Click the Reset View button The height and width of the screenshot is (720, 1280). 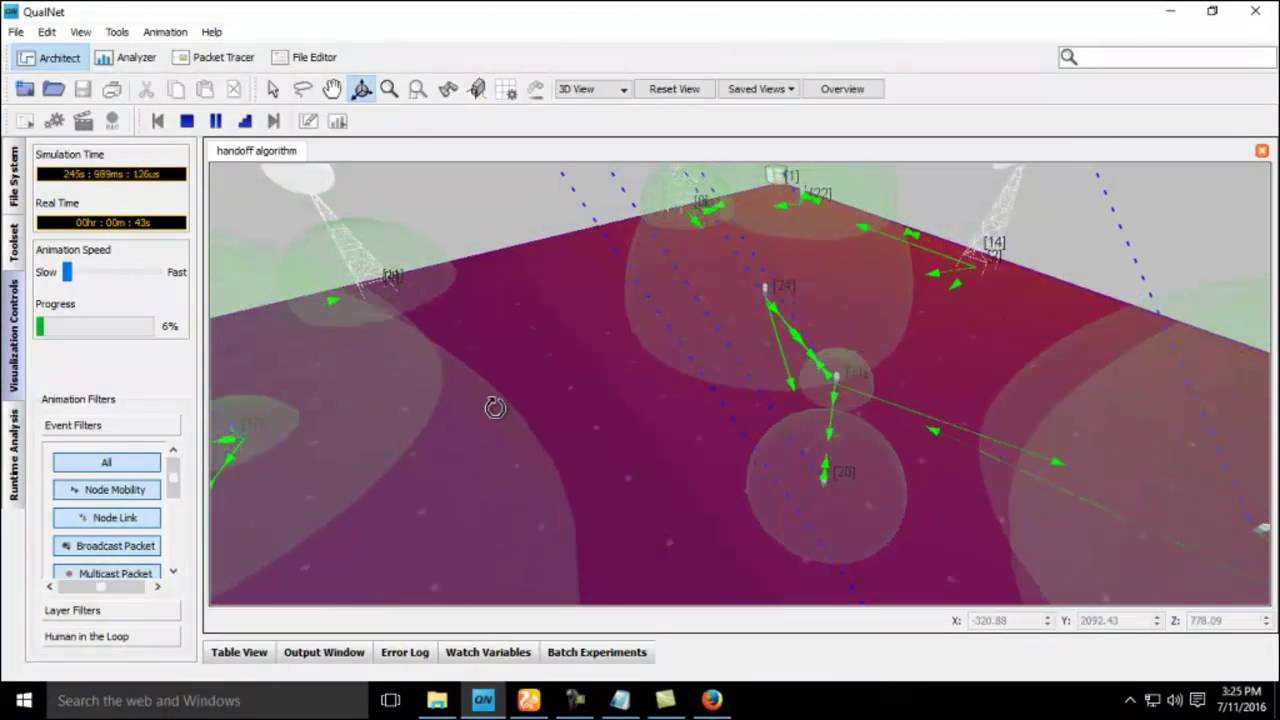674,89
